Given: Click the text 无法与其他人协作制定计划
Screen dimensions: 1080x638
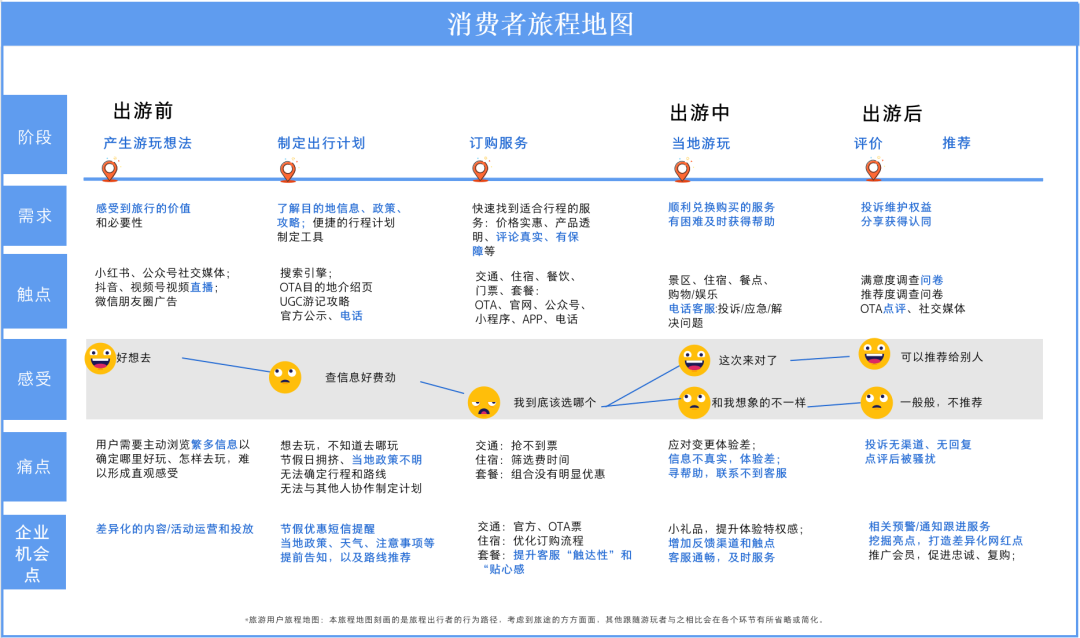Looking at the screenshot, I should point(351,488).
